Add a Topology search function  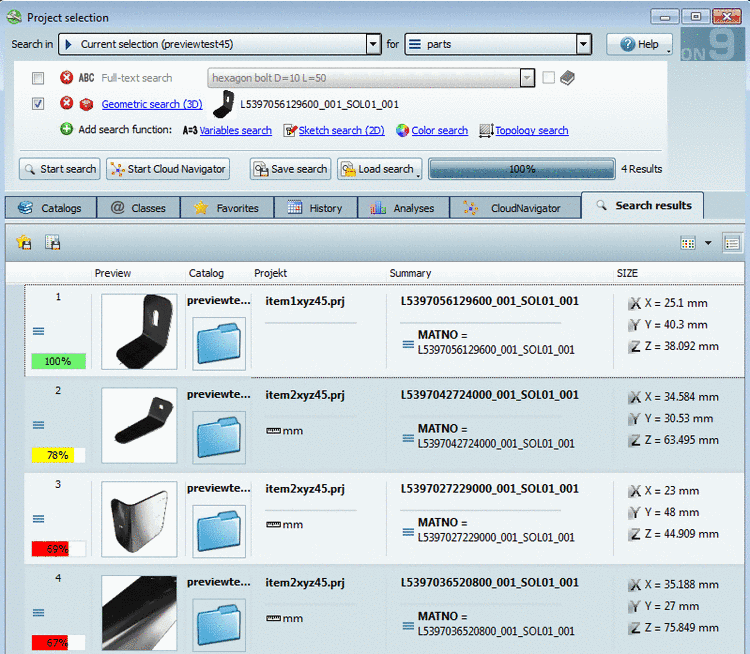[532, 130]
